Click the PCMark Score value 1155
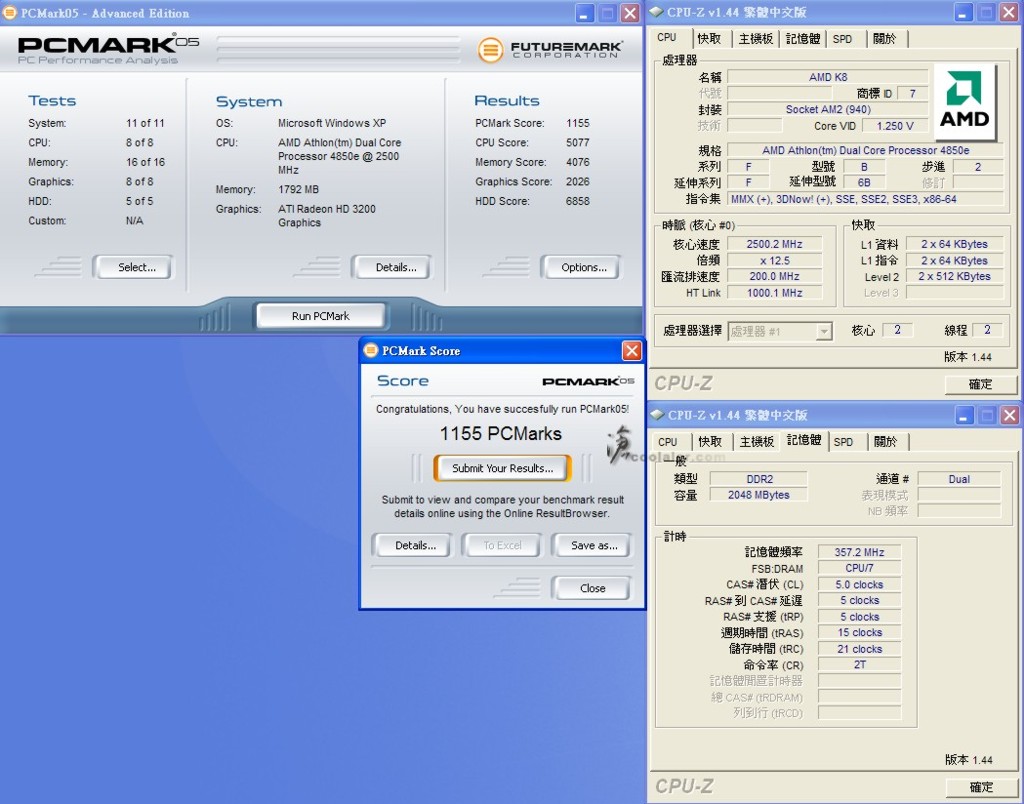The width and height of the screenshot is (1024, 804). coord(577,123)
